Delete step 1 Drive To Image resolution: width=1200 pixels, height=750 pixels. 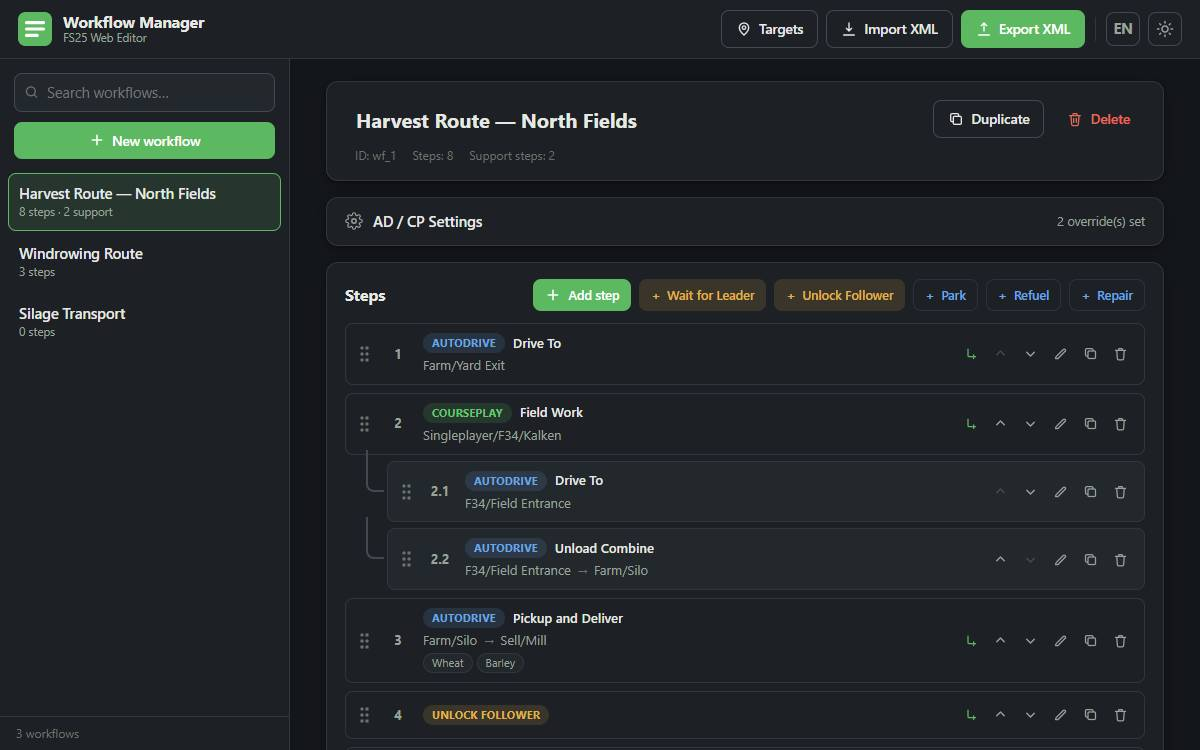coord(1120,354)
